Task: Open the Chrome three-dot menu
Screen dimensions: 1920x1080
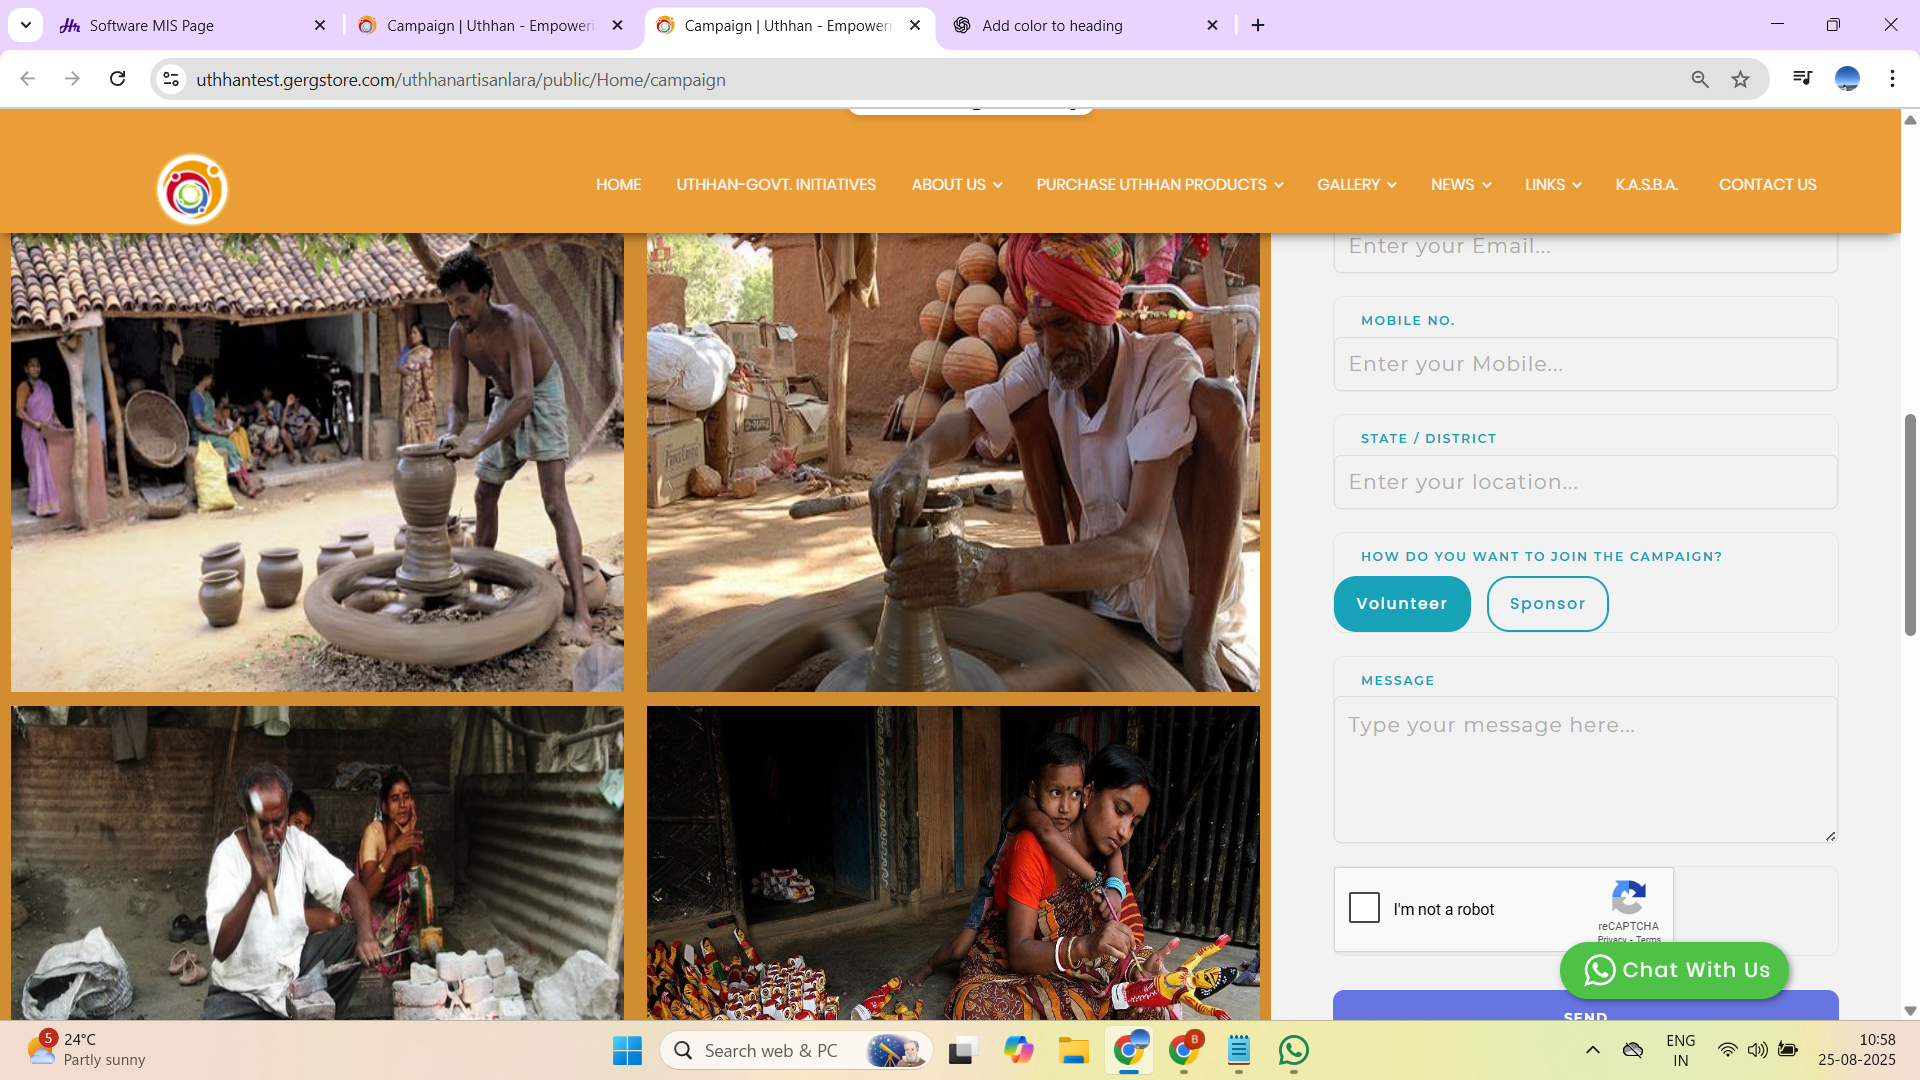Action: click(x=1892, y=79)
